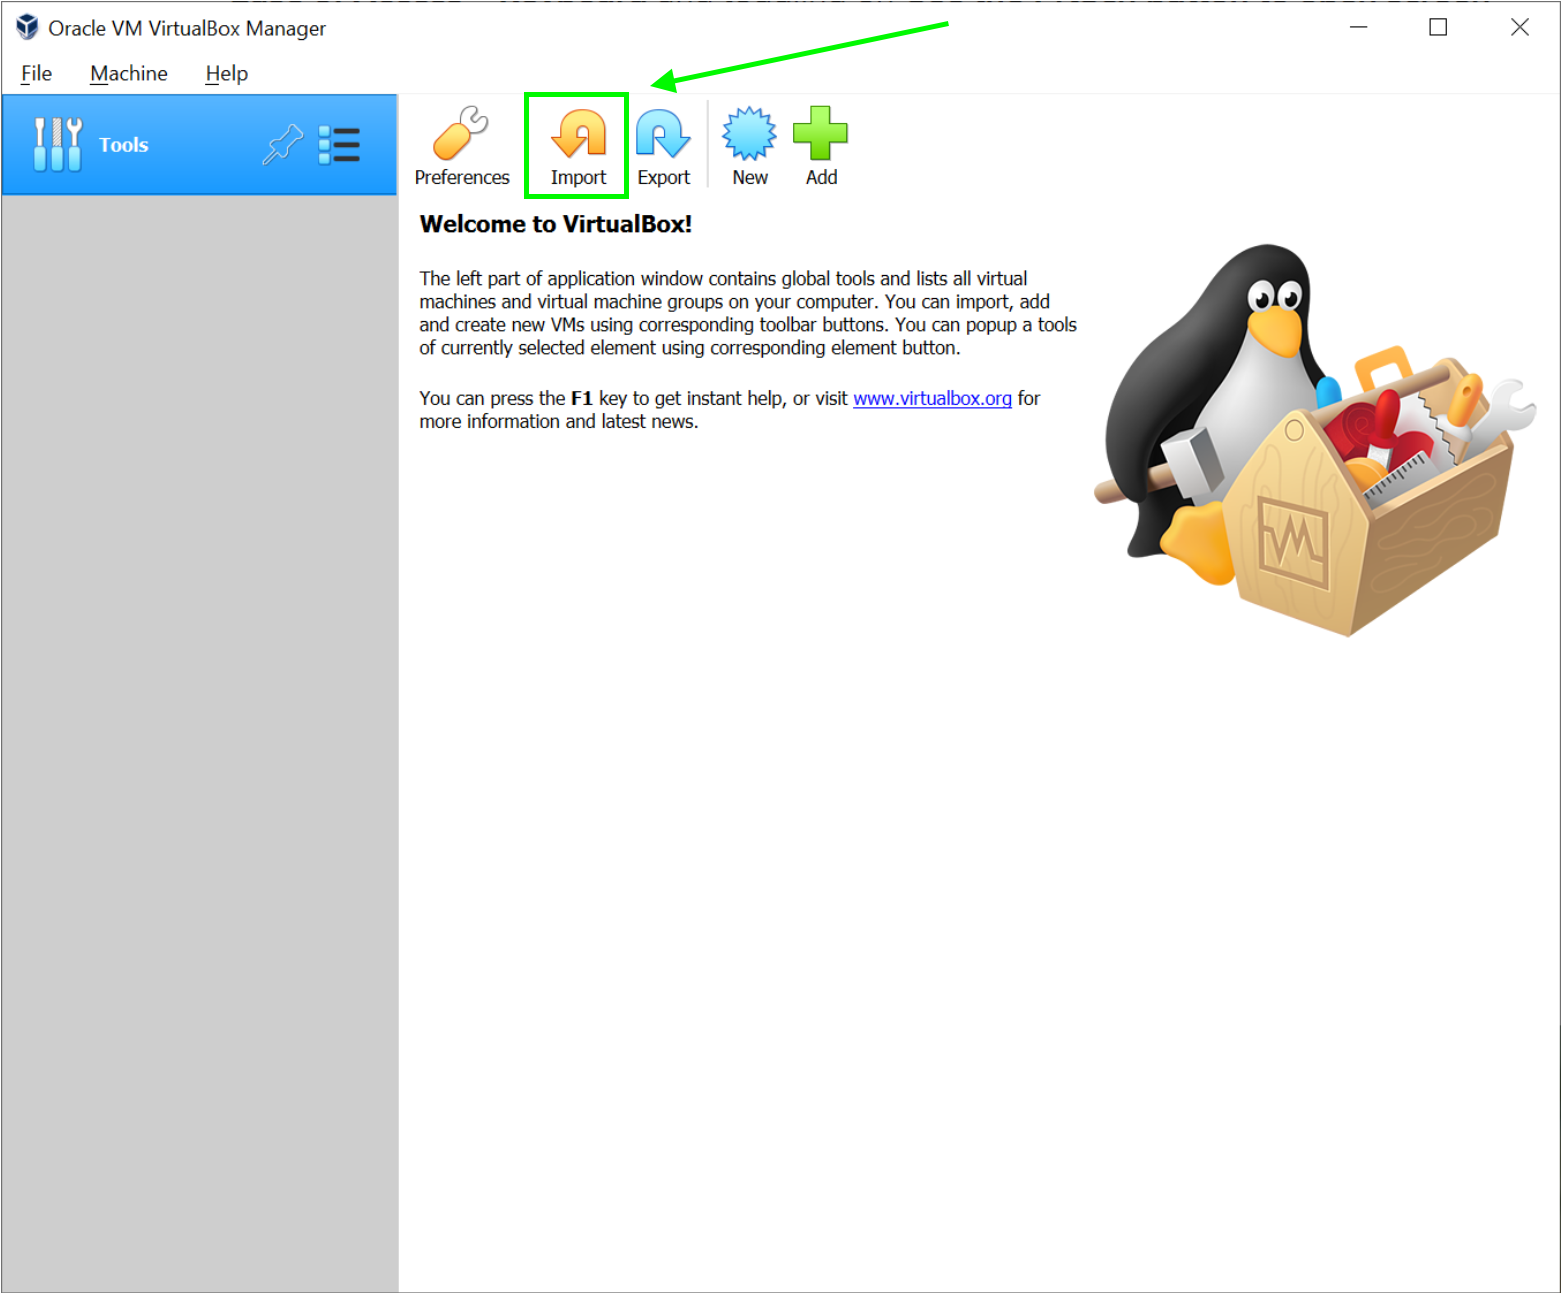Open the Machine menu

[129, 73]
